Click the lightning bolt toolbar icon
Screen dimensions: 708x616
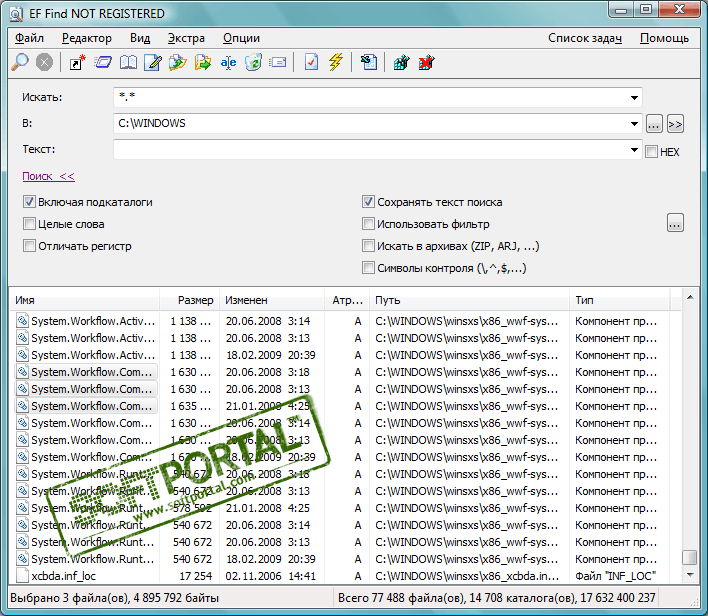[336, 62]
